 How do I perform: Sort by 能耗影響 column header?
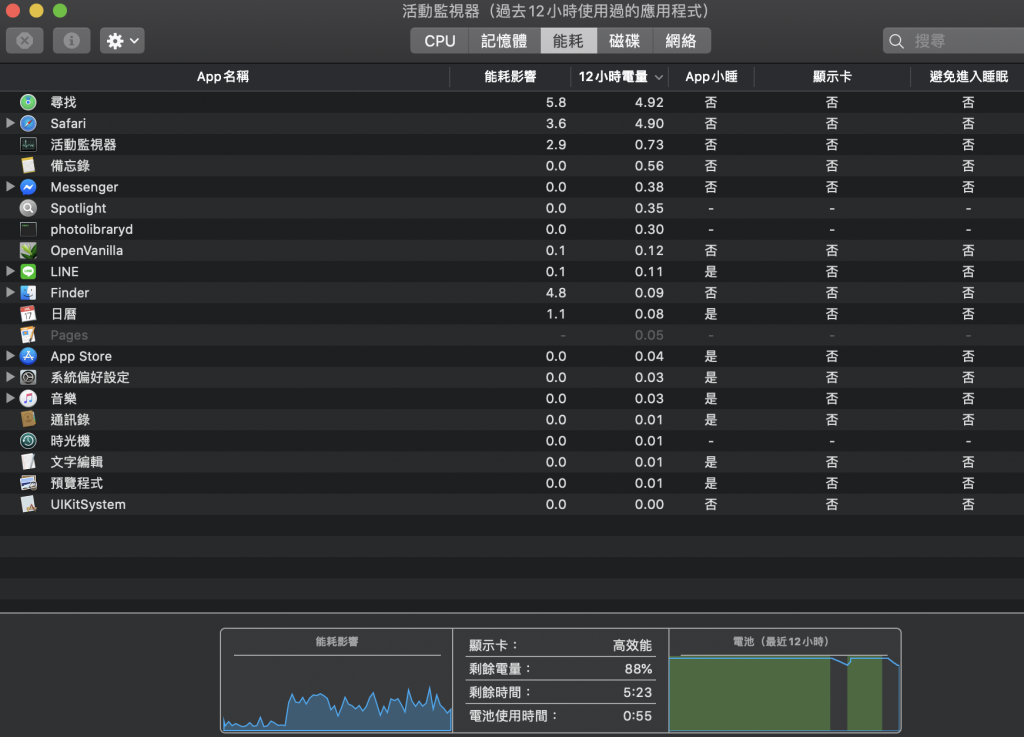click(510, 77)
